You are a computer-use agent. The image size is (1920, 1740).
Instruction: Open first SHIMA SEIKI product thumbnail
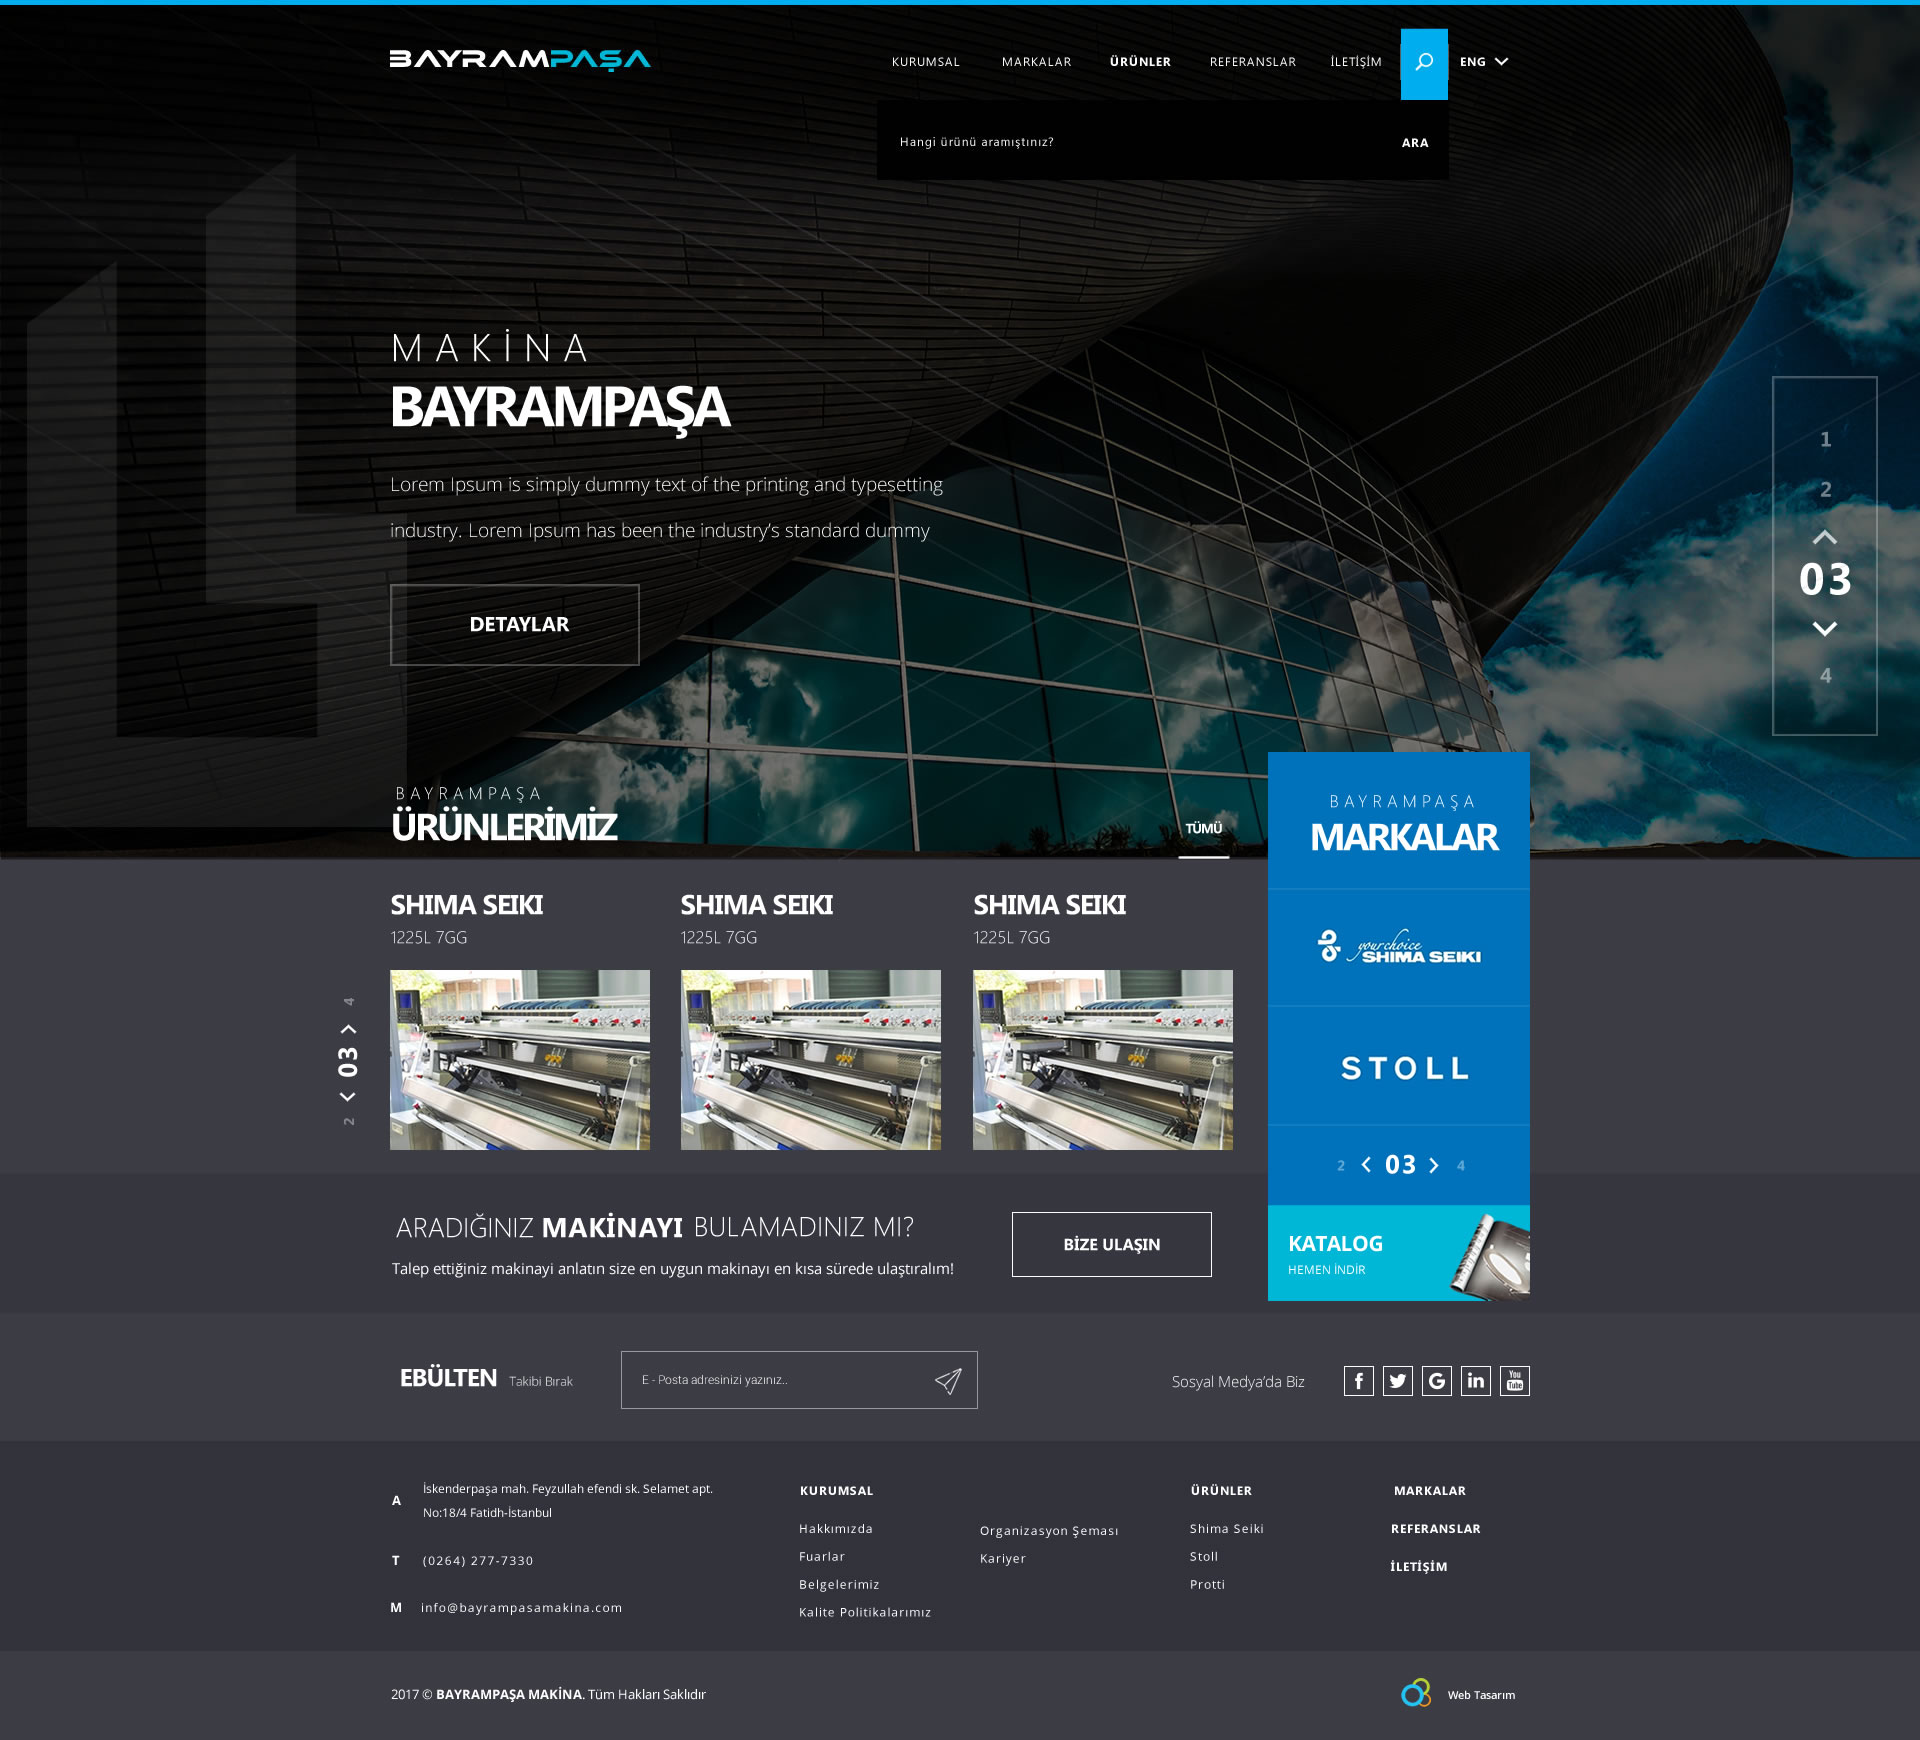[520, 1060]
